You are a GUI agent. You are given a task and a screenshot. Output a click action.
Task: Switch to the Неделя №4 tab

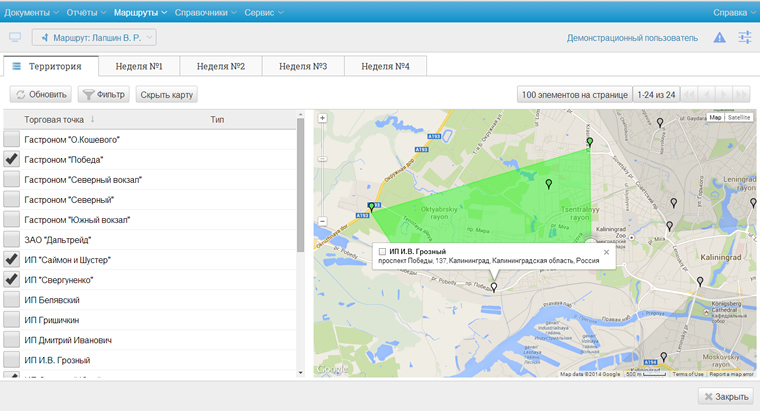(386, 66)
